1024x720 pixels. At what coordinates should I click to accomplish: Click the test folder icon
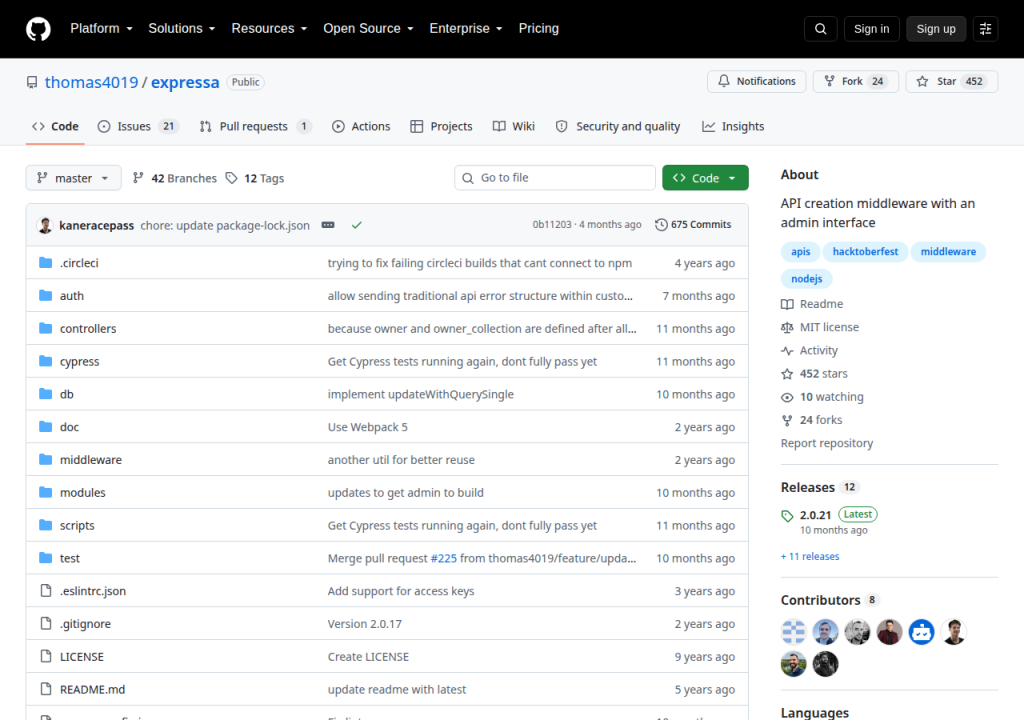tap(45, 557)
